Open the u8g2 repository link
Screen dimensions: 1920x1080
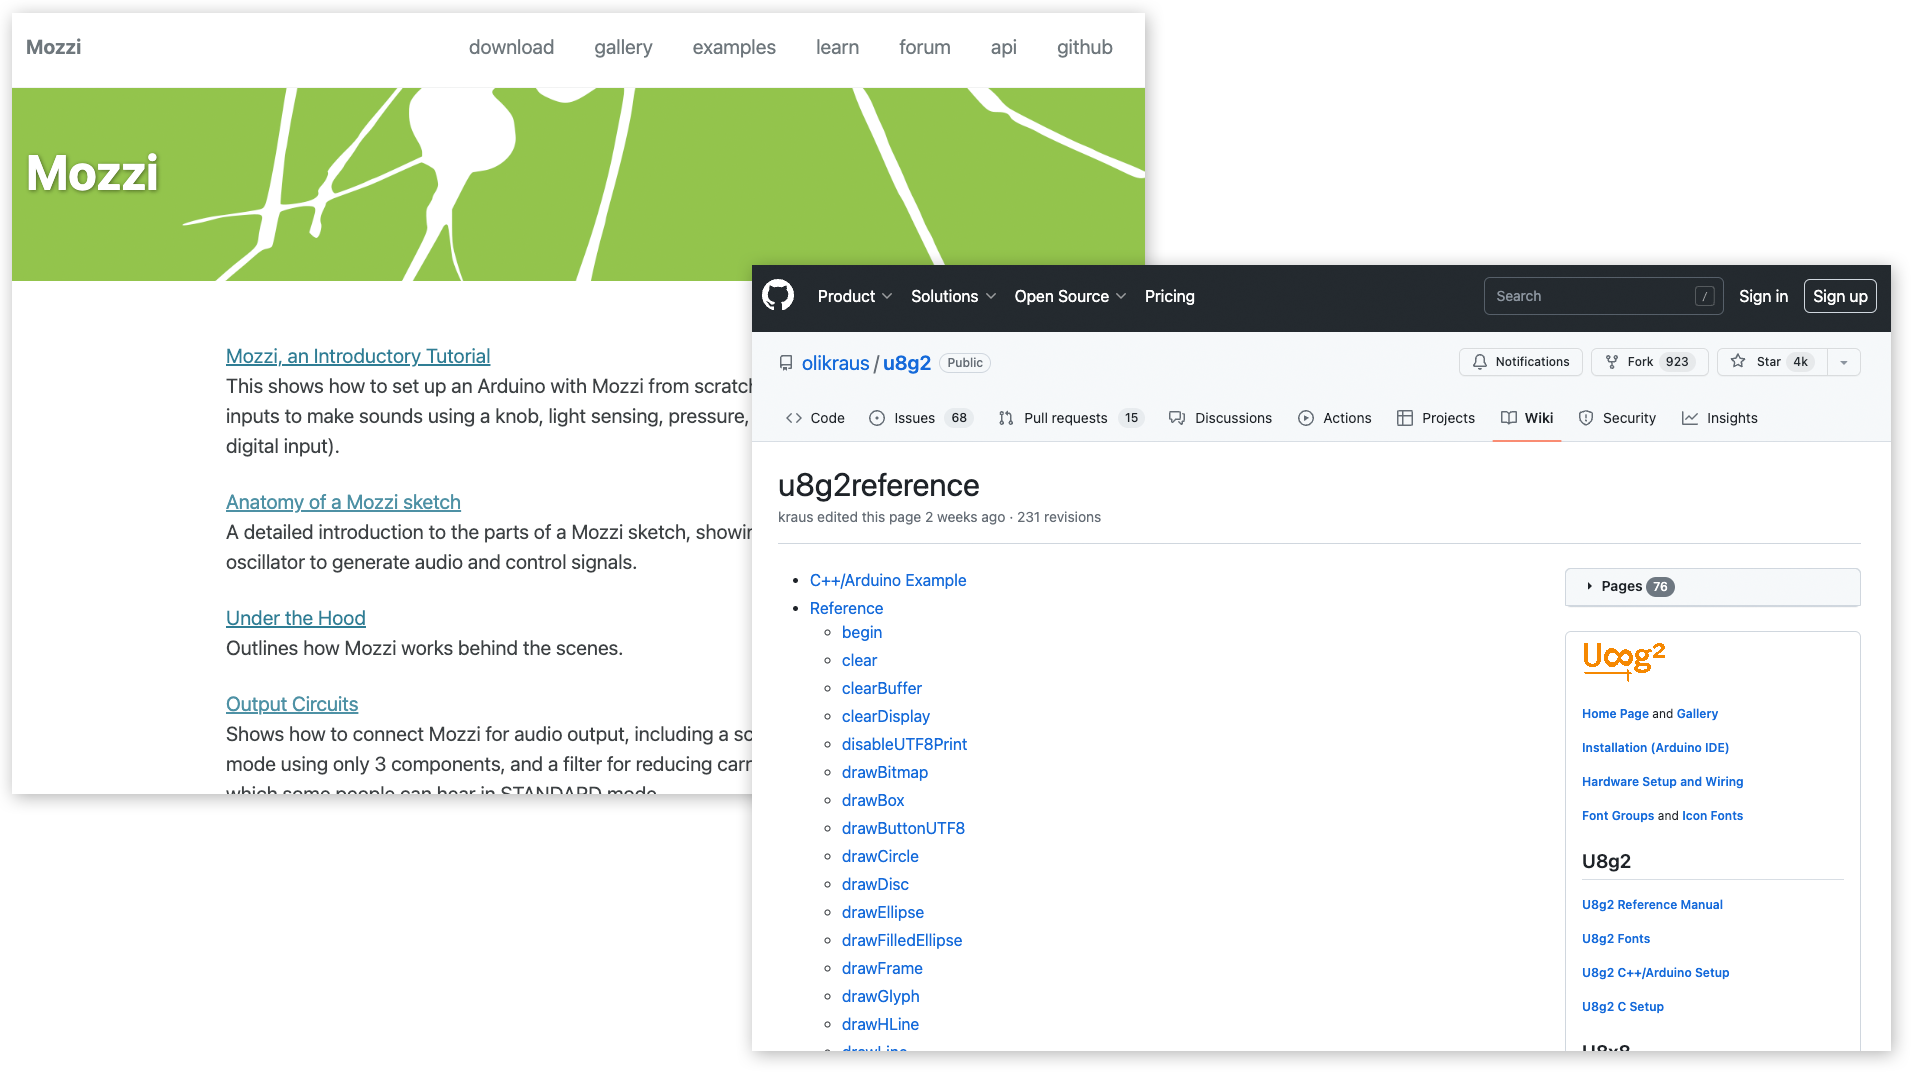pos(907,363)
